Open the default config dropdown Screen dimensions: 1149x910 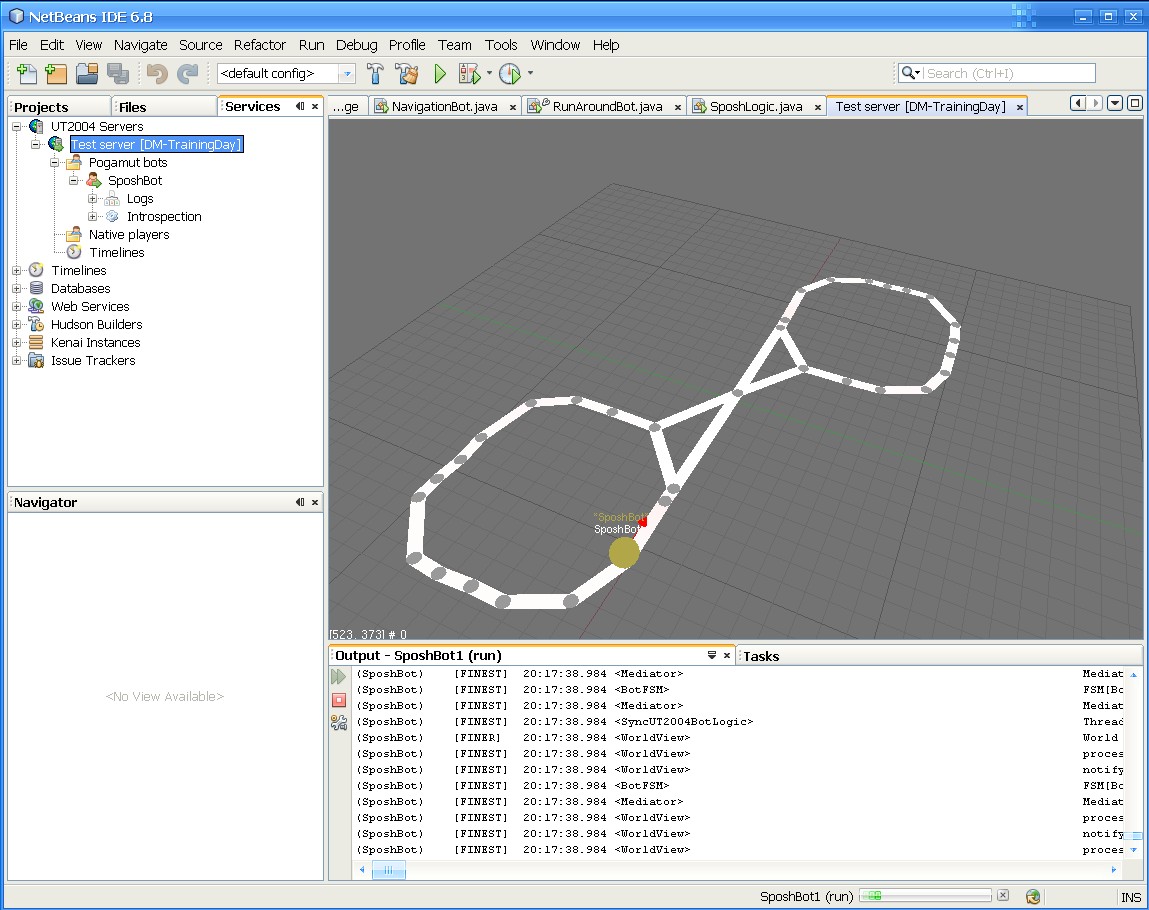347,73
